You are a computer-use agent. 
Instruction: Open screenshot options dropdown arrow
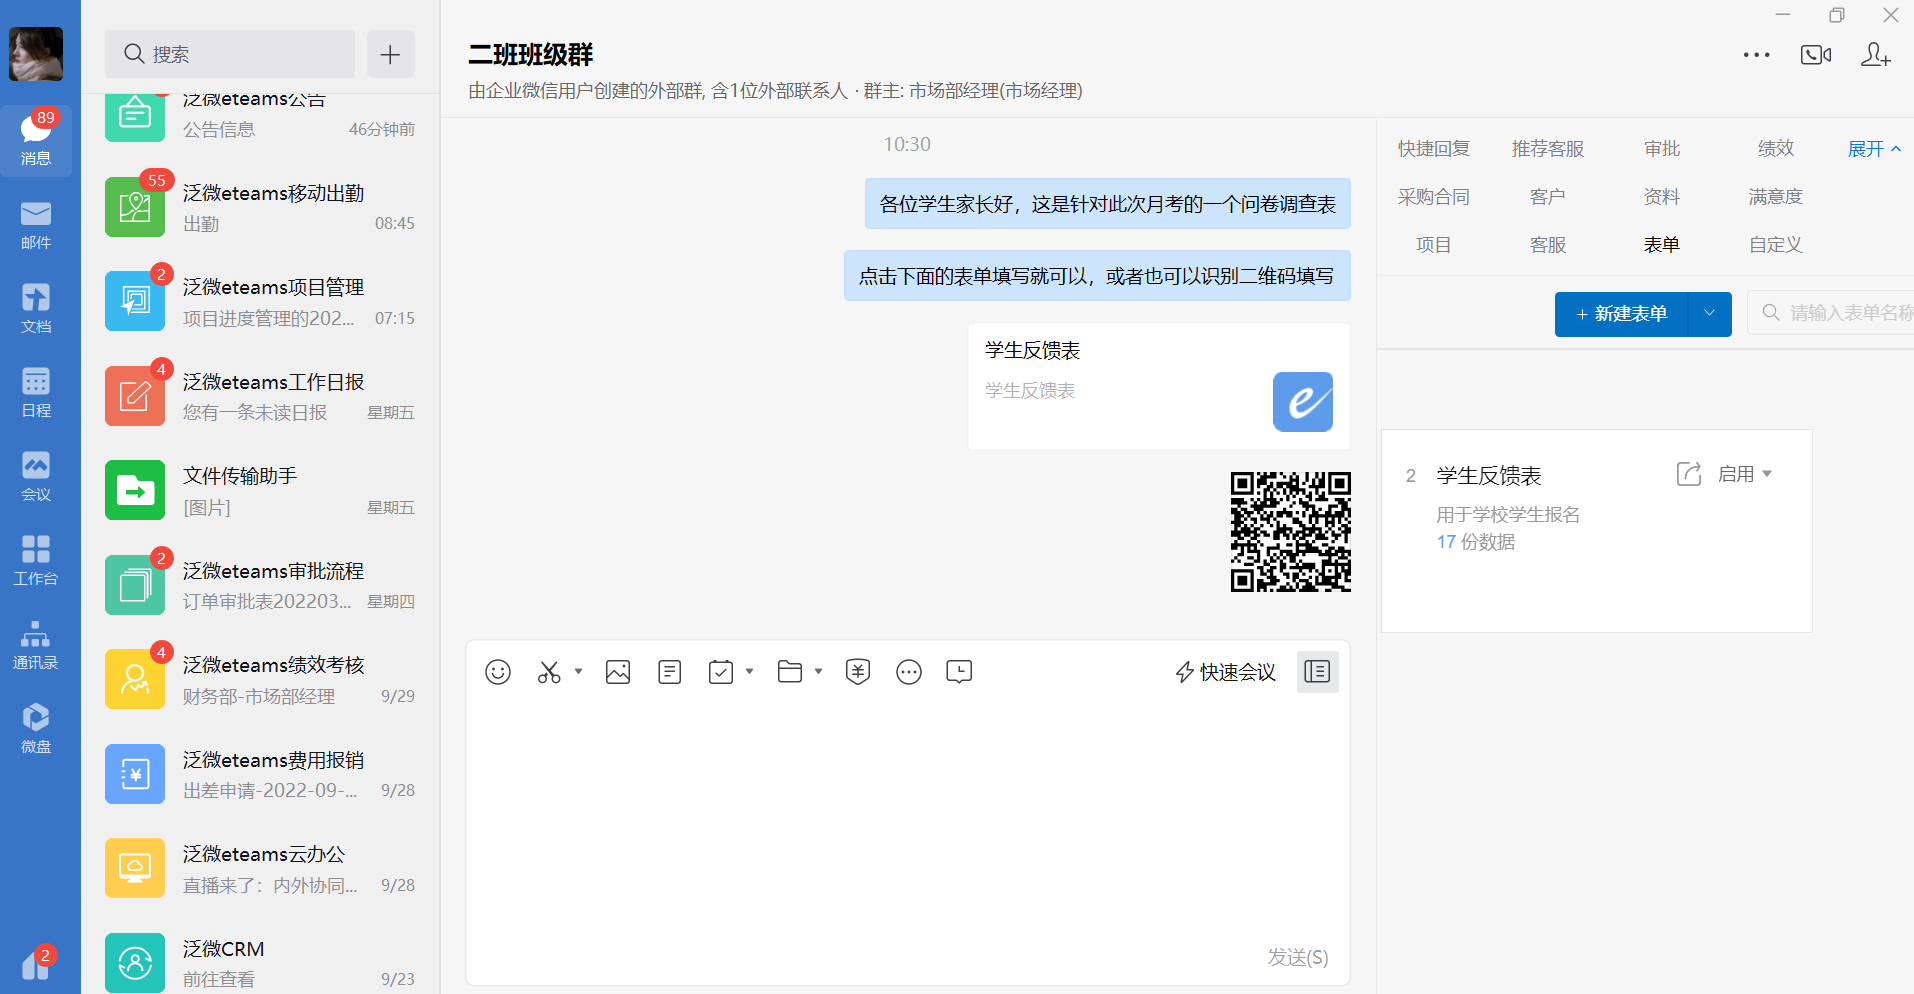578,672
